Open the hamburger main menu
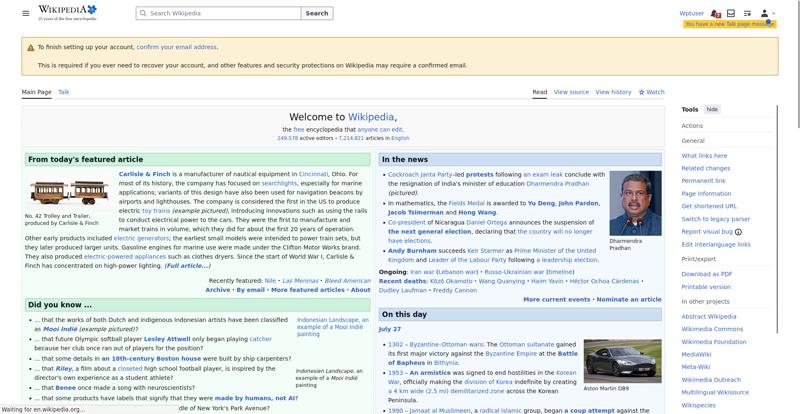800x414 pixels. coord(26,13)
